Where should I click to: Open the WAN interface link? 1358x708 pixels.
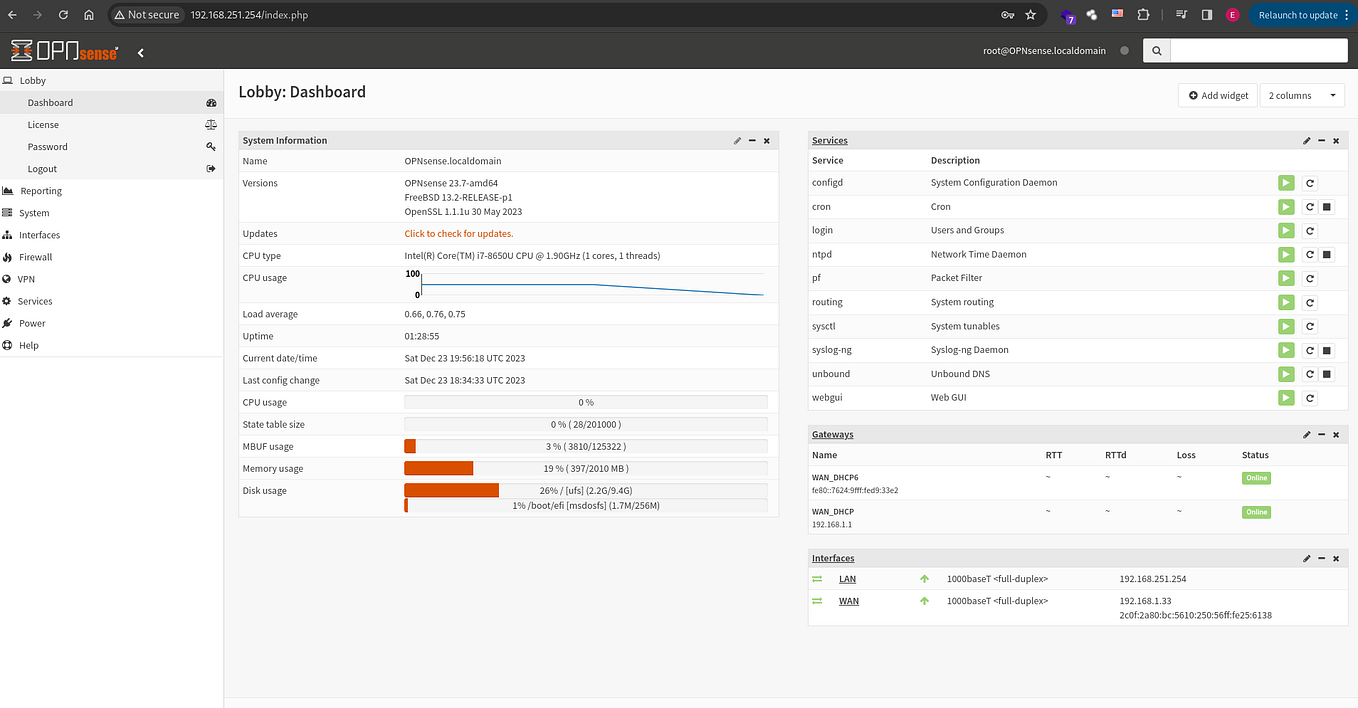pos(848,601)
